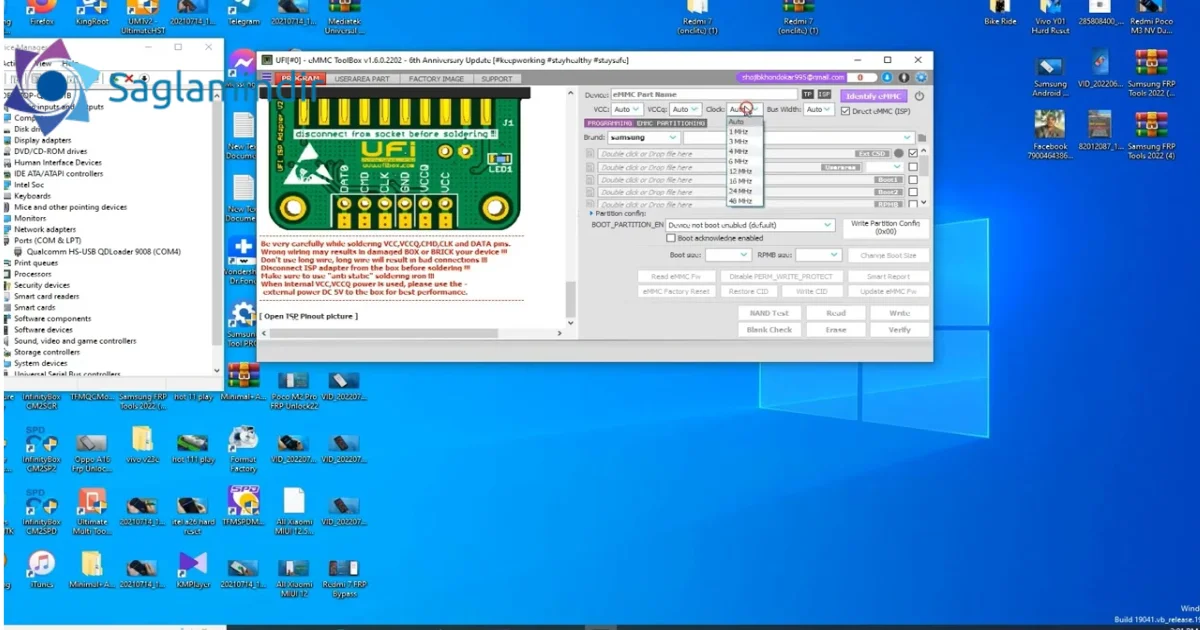The width and height of the screenshot is (1200, 630).
Task: Open the settings gear in UFI header
Action: [x=922, y=77]
